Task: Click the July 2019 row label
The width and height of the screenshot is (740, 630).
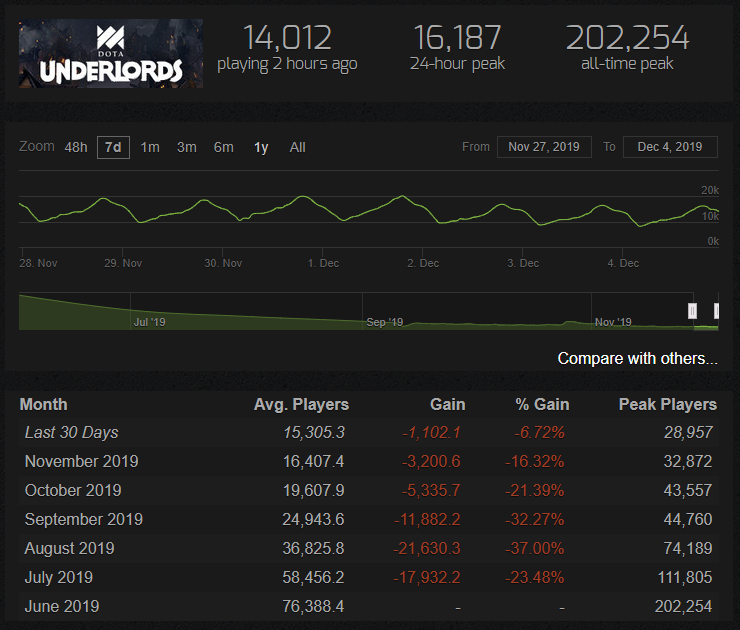Action: pos(59,577)
